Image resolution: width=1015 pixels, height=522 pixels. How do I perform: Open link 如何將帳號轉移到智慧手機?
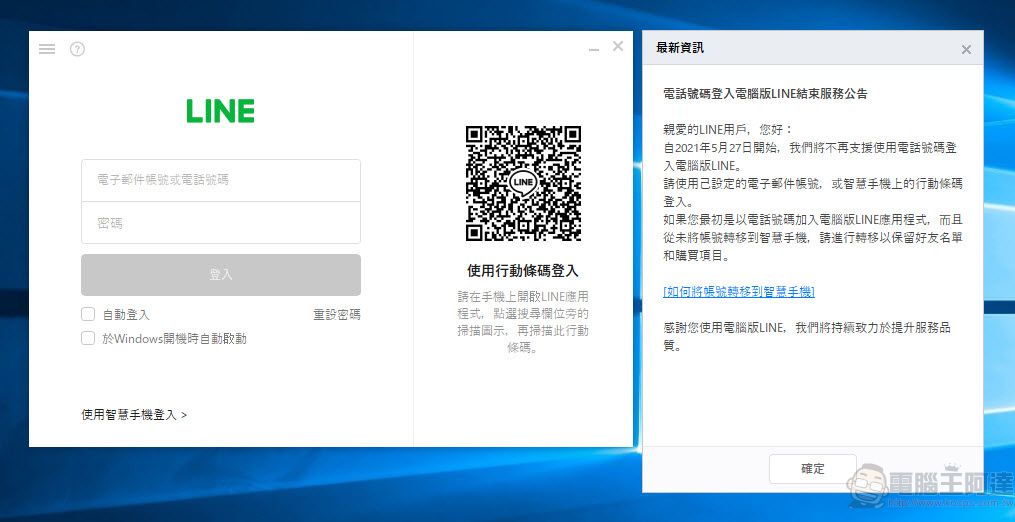(739, 291)
